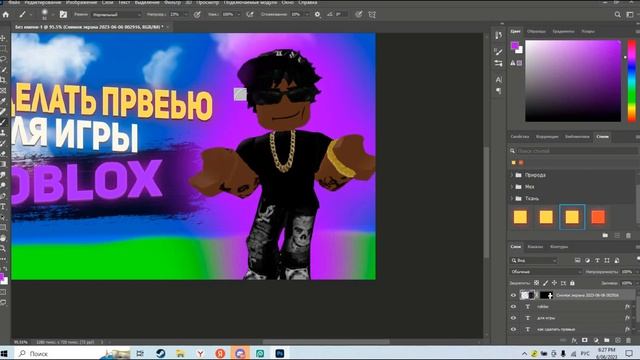
Task: Hide the 'для игры' text layer
Action: pos(513,318)
